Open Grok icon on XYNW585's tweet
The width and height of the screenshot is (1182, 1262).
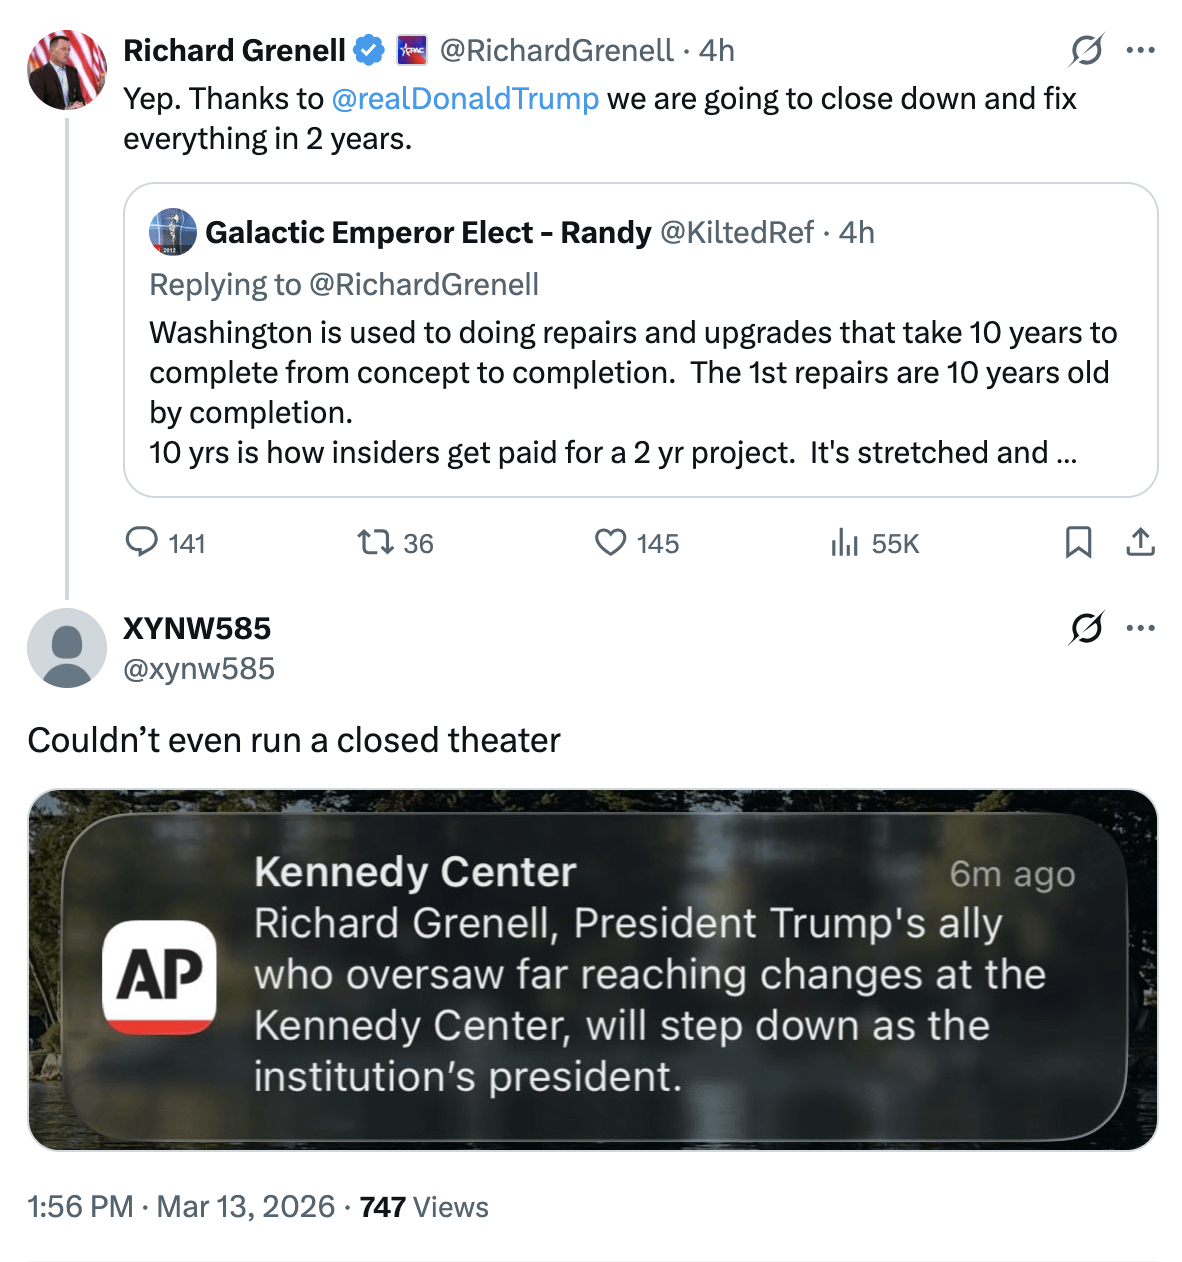tap(1086, 628)
